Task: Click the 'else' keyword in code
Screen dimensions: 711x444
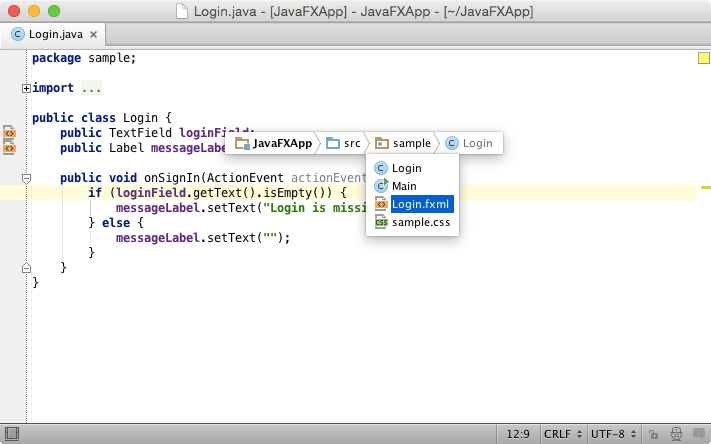Action: (116, 223)
